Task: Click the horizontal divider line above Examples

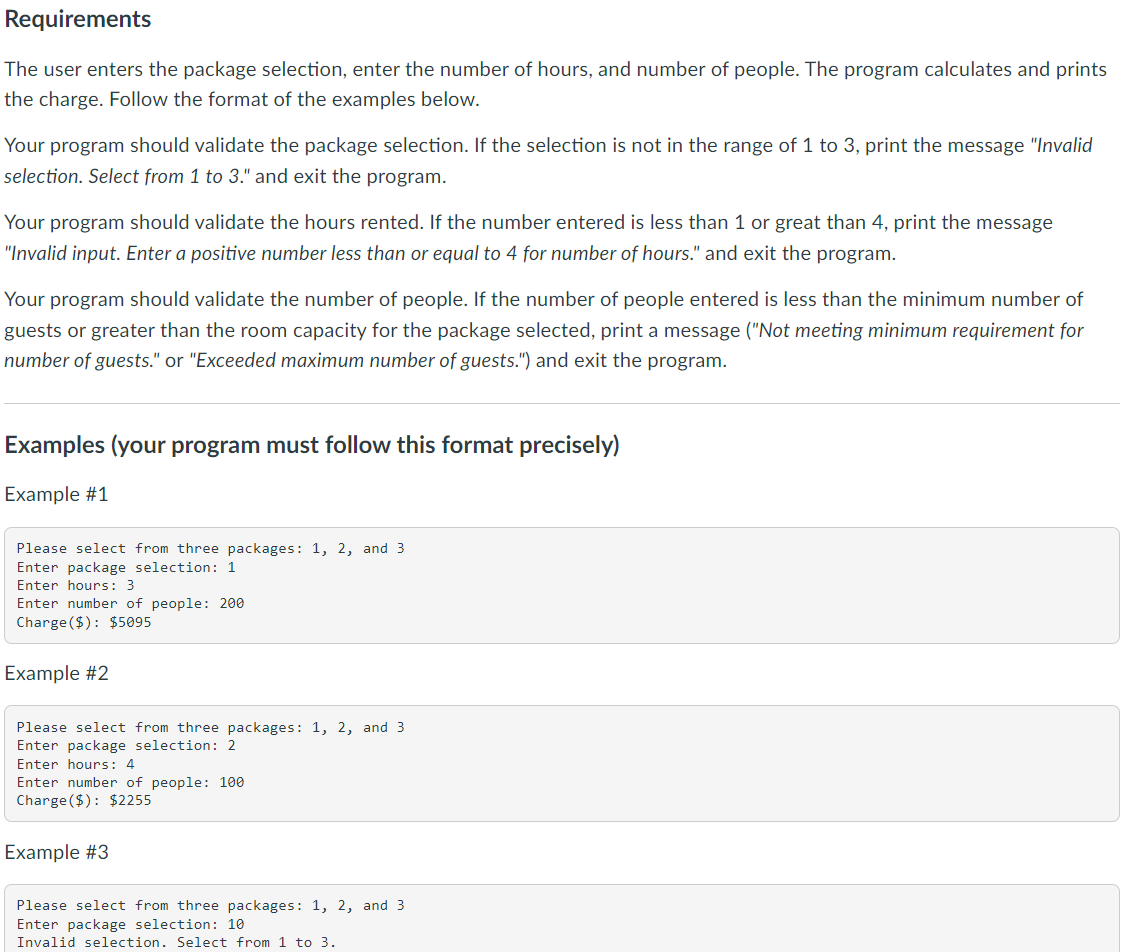Action: click(x=562, y=404)
